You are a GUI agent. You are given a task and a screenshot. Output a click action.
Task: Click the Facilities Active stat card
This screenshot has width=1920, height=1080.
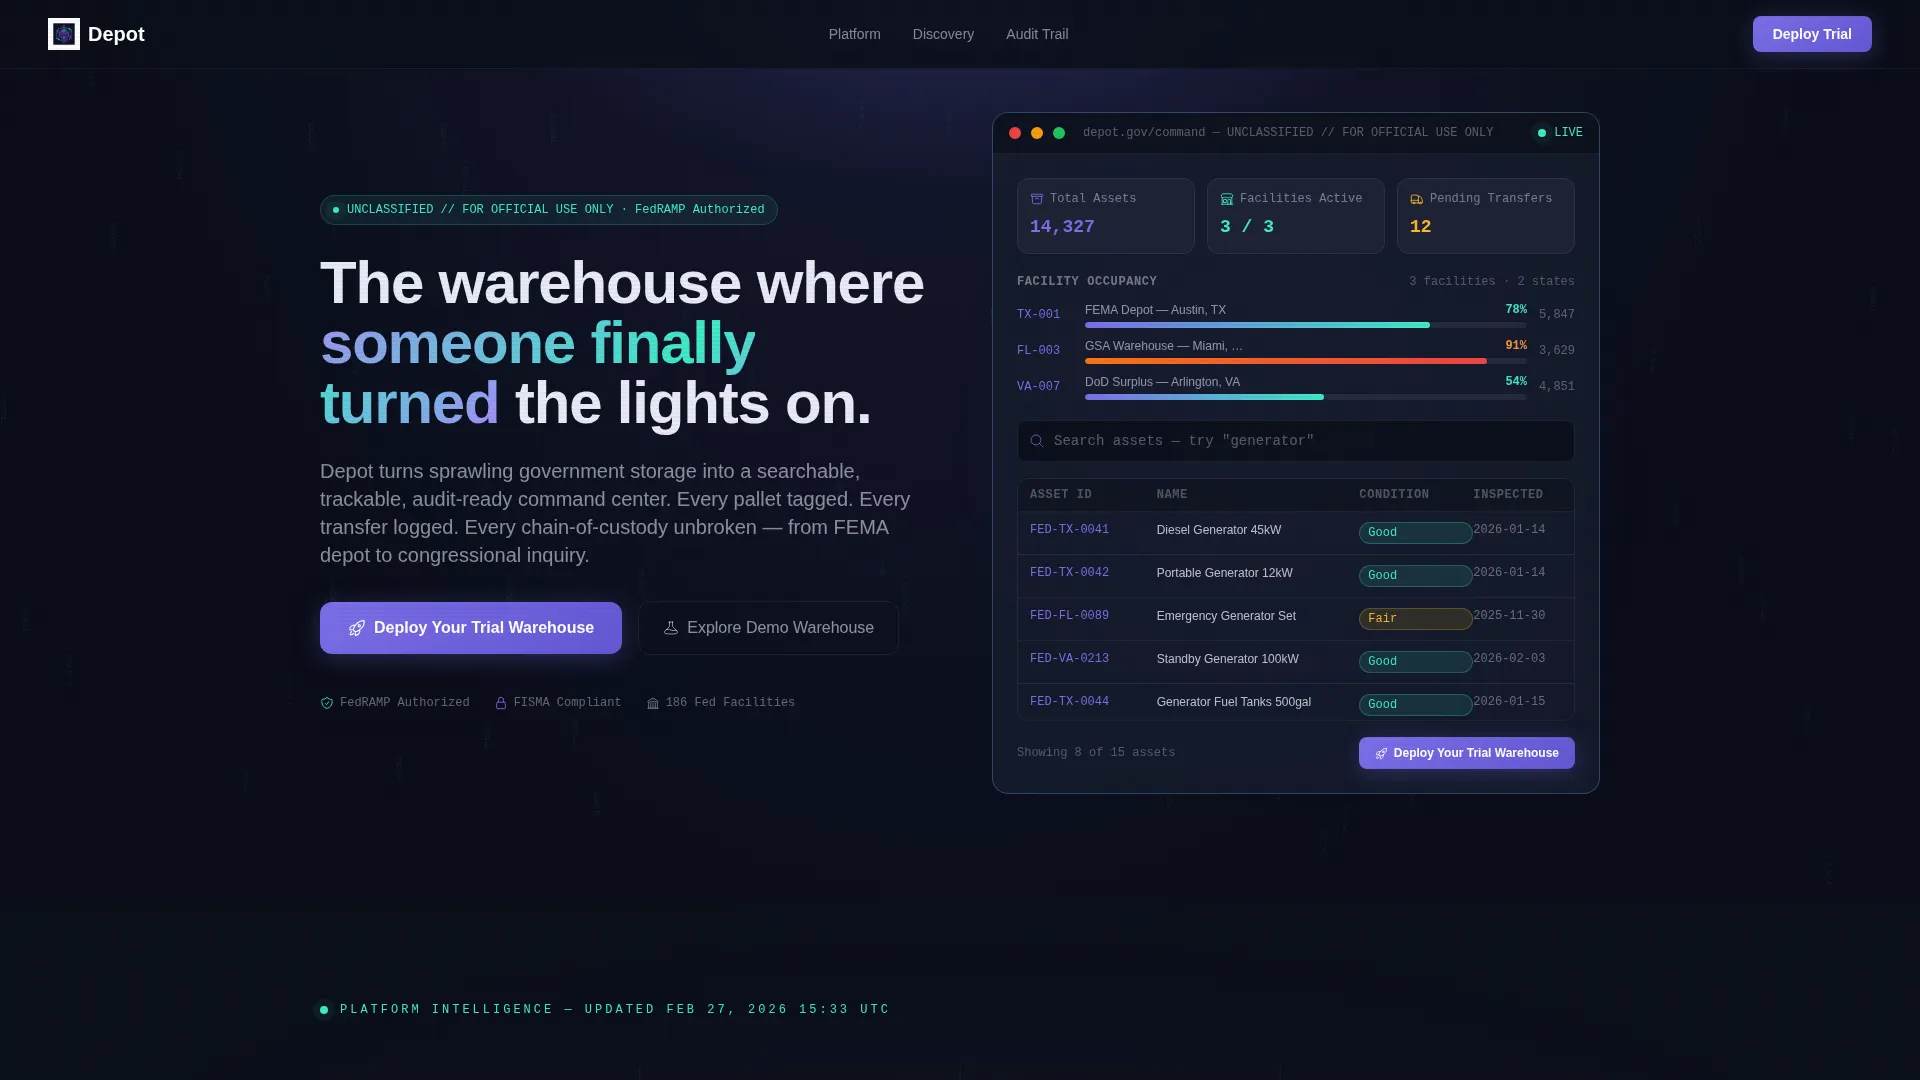tap(1296, 216)
